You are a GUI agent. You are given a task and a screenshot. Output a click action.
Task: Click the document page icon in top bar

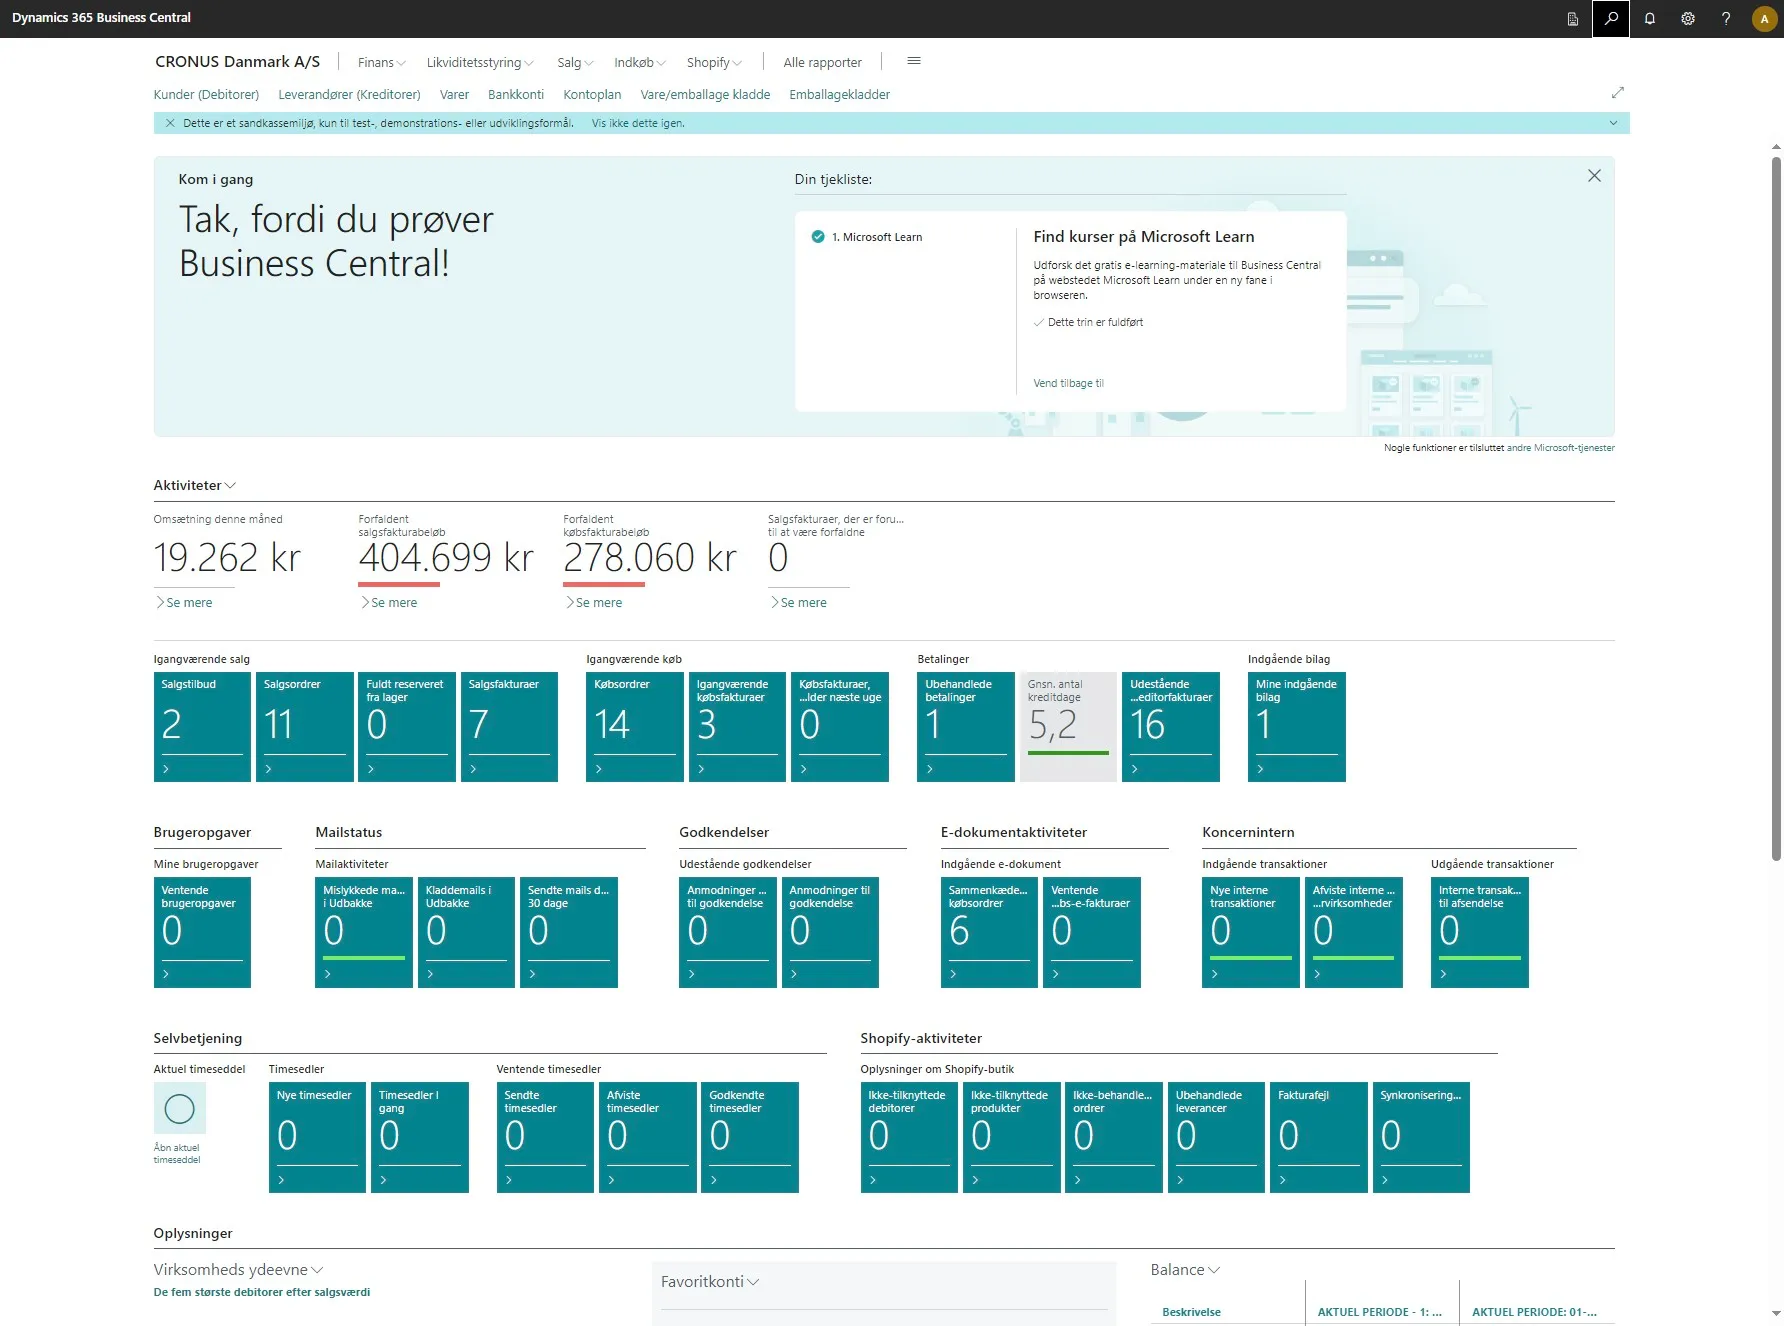(1573, 18)
